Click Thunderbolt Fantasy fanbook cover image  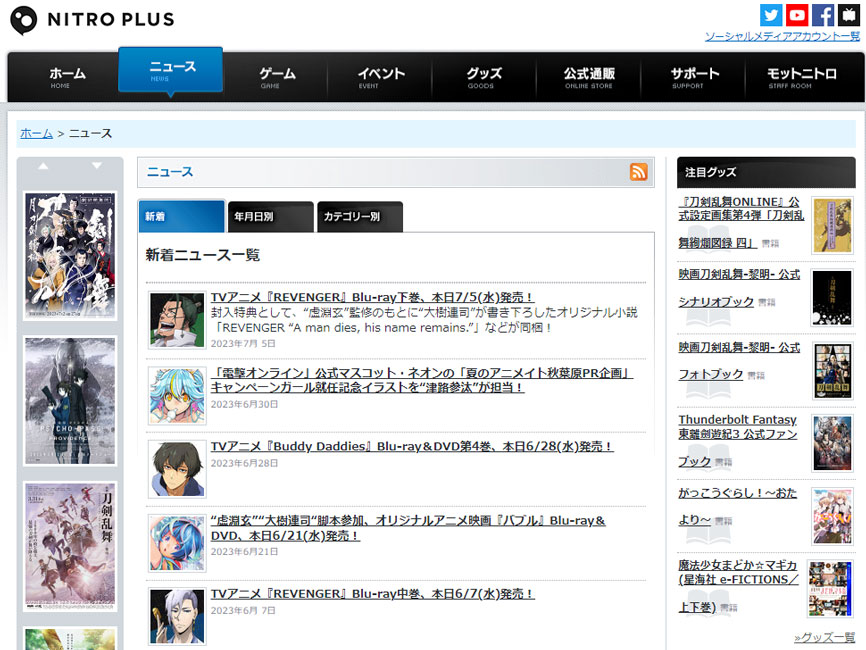click(x=832, y=443)
